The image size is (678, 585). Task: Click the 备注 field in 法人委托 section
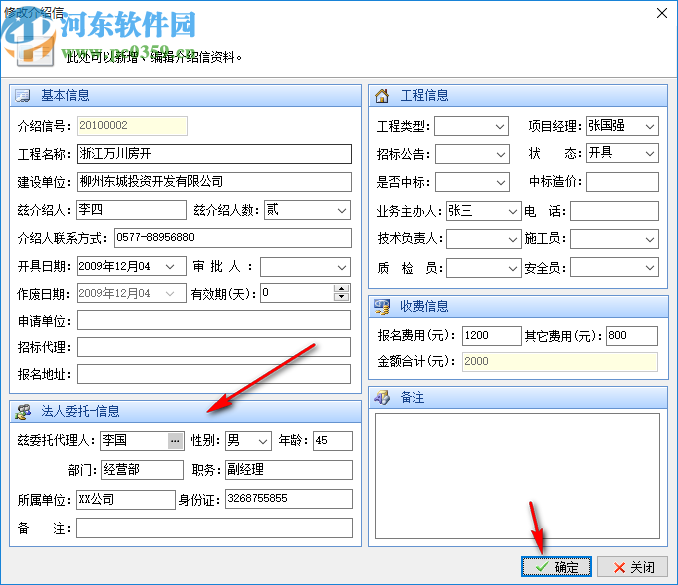pos(214,528)
